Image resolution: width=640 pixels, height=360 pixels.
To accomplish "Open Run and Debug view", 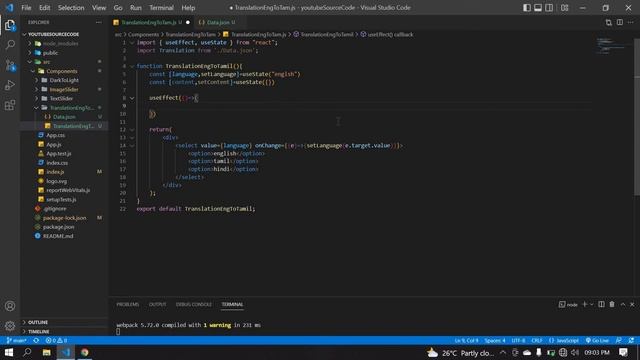I will click(x=10, y=85).
